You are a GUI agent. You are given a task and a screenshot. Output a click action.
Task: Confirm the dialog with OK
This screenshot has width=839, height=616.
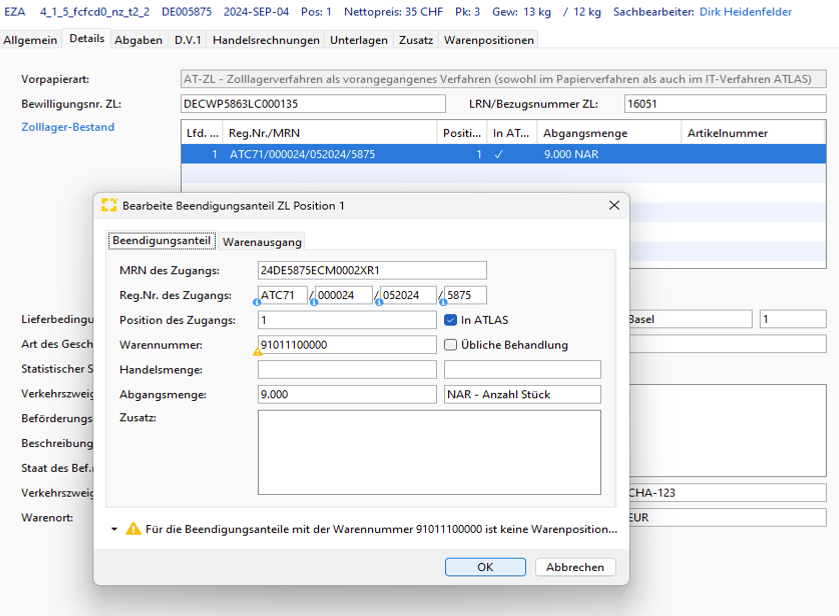click(485, 567)
